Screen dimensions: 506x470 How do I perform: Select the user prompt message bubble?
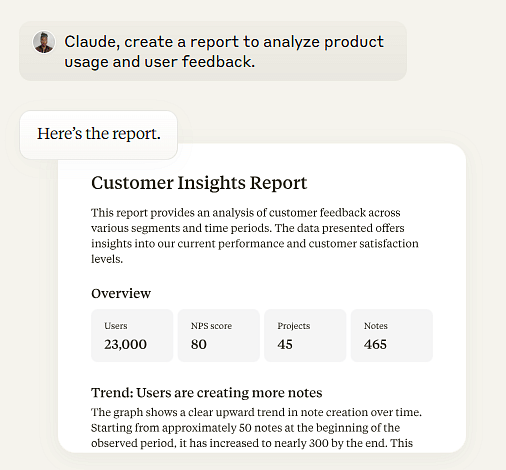[213, 51]
